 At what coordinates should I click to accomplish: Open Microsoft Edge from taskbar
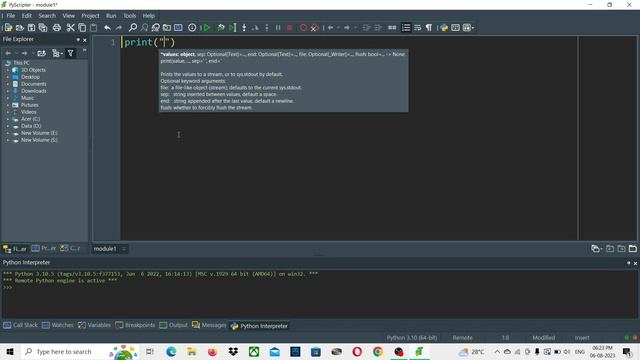pos(171,351)
